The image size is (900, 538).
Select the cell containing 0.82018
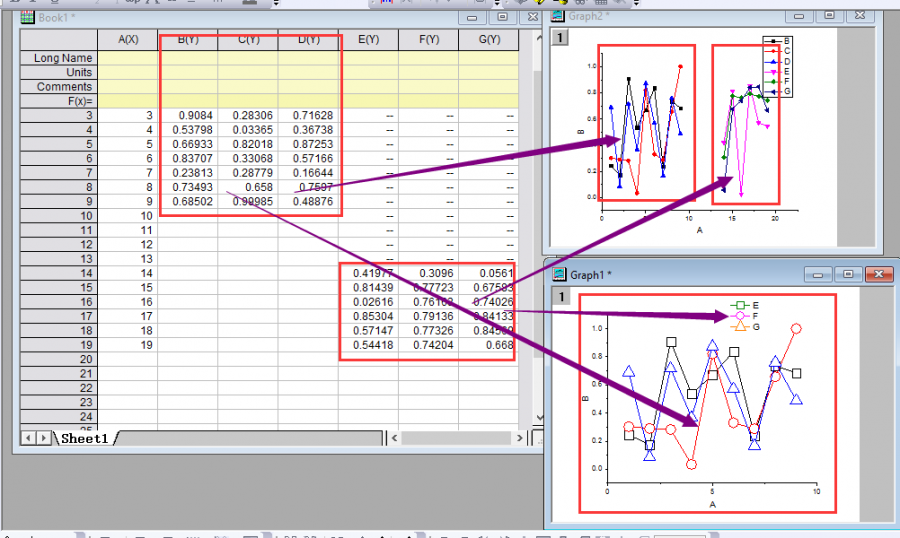coord(248,144)
